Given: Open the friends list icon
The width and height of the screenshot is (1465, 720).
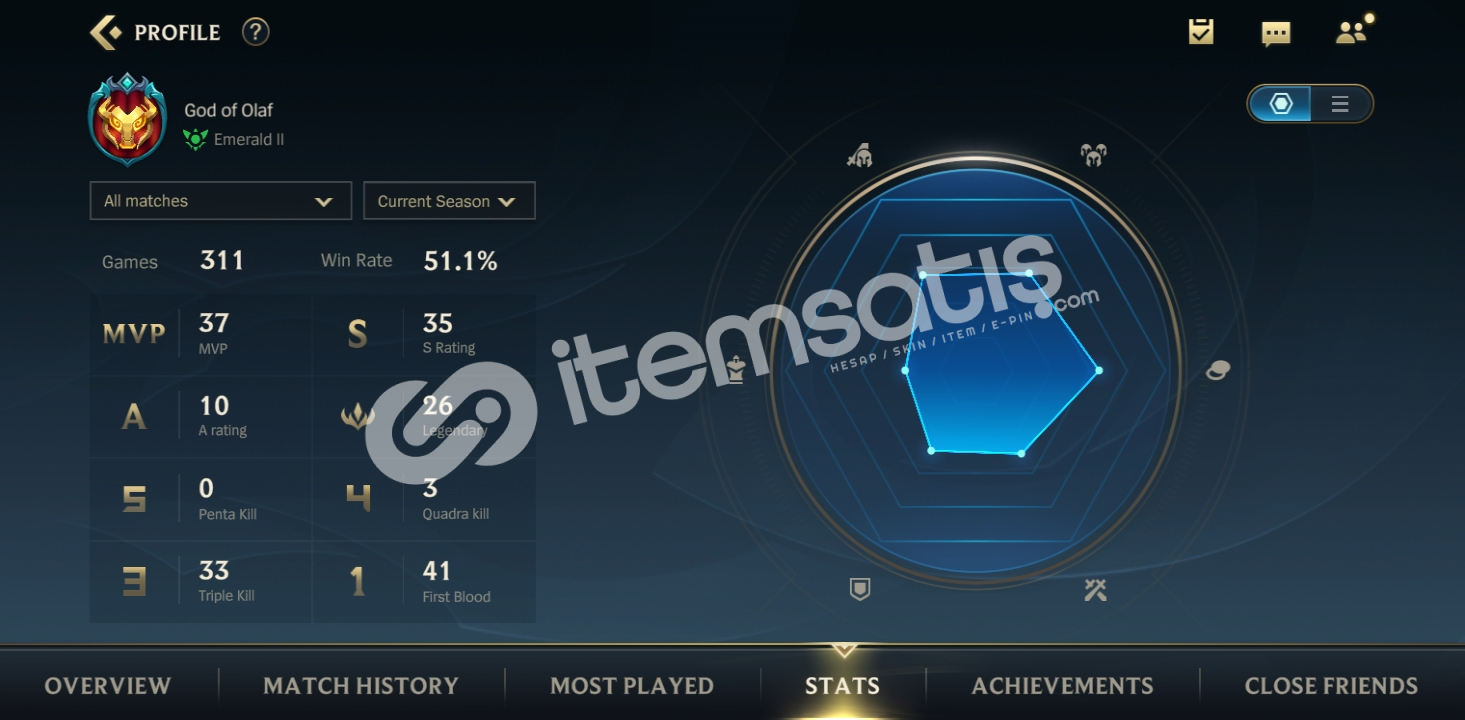Looking at the screenshot, I should pyautogui.click(x=1353, y=31).
